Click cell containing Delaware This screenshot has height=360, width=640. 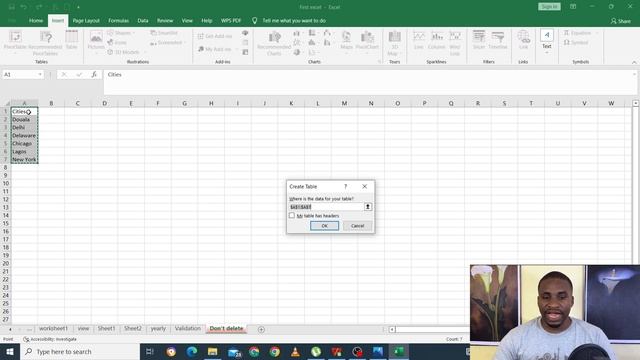coord(24,136)
